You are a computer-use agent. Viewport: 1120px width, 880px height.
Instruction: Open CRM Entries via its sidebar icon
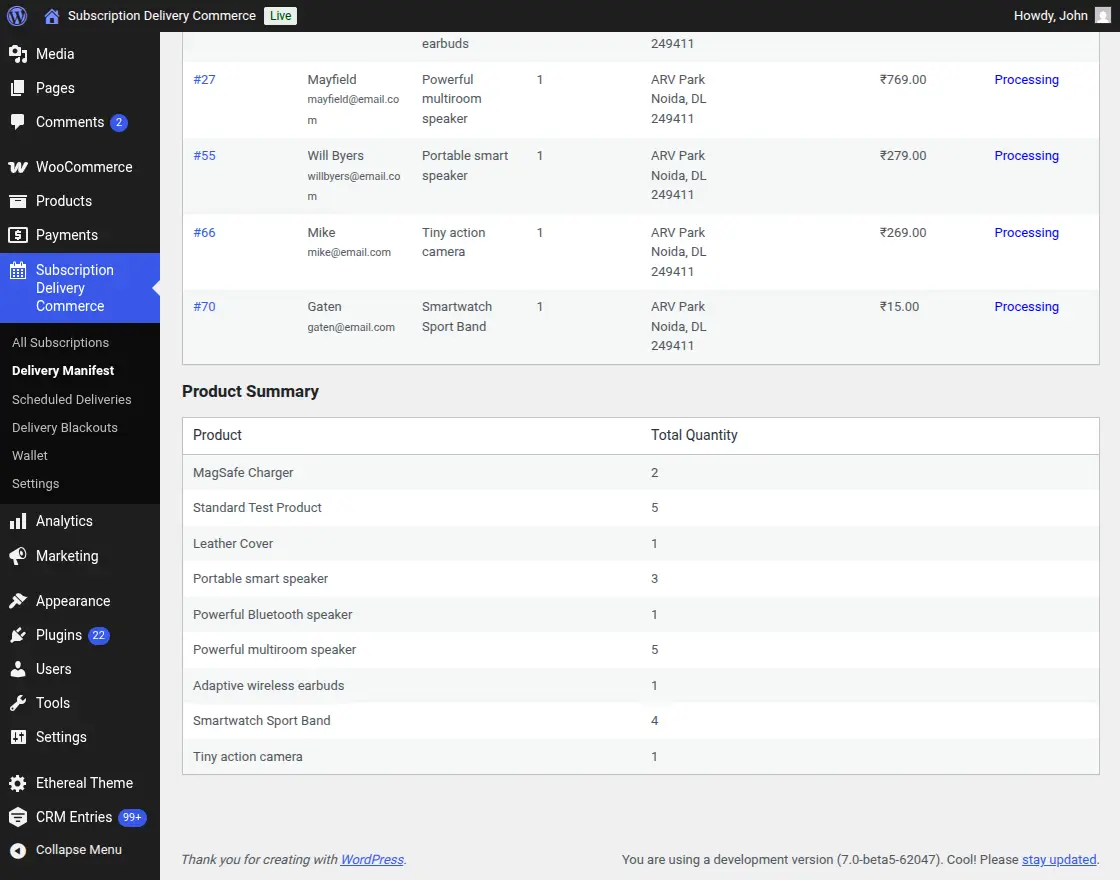pos(17,817)
